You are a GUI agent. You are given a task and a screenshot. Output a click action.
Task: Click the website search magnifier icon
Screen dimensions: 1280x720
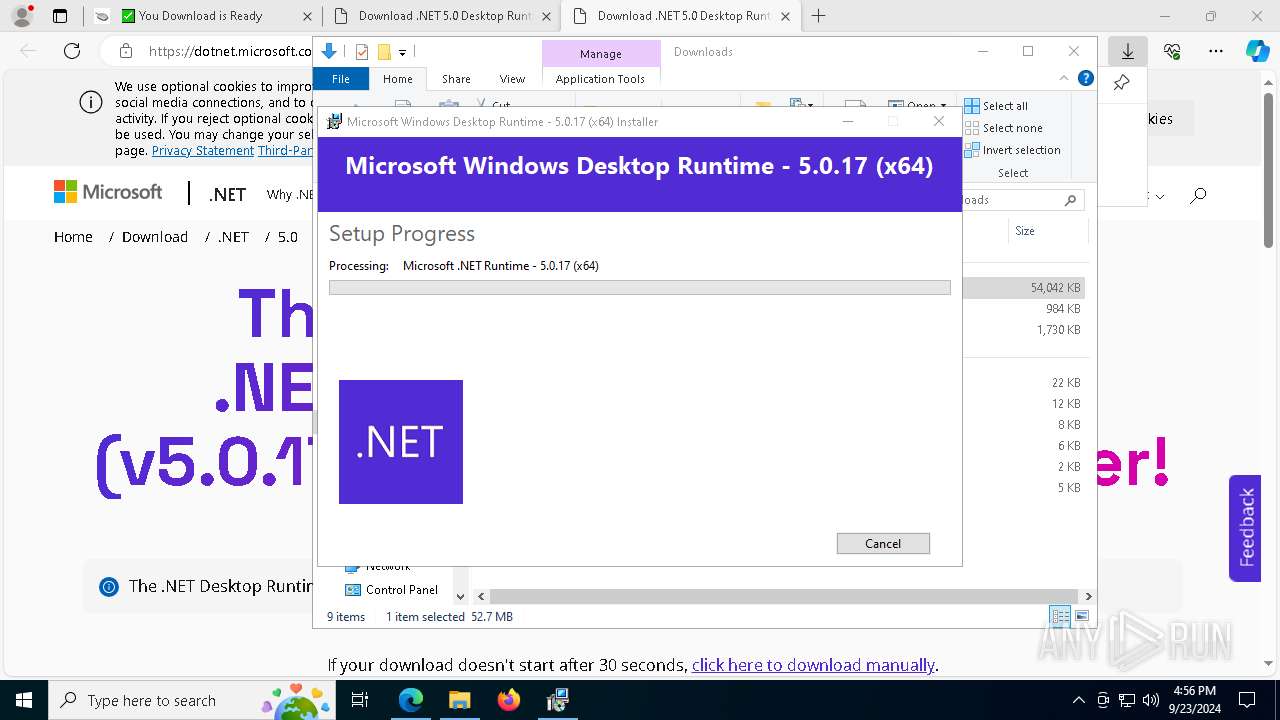tap(1198, 196)
